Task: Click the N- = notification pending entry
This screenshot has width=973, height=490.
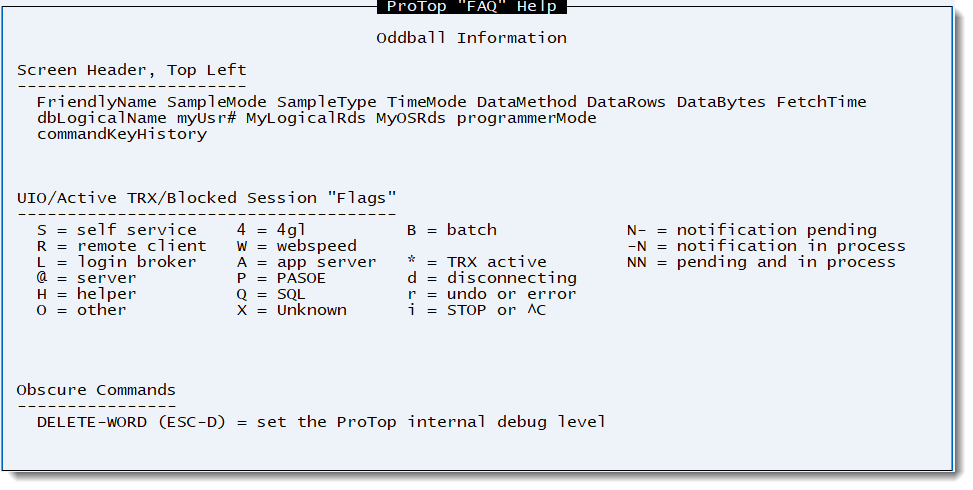Action: [751, 230]
